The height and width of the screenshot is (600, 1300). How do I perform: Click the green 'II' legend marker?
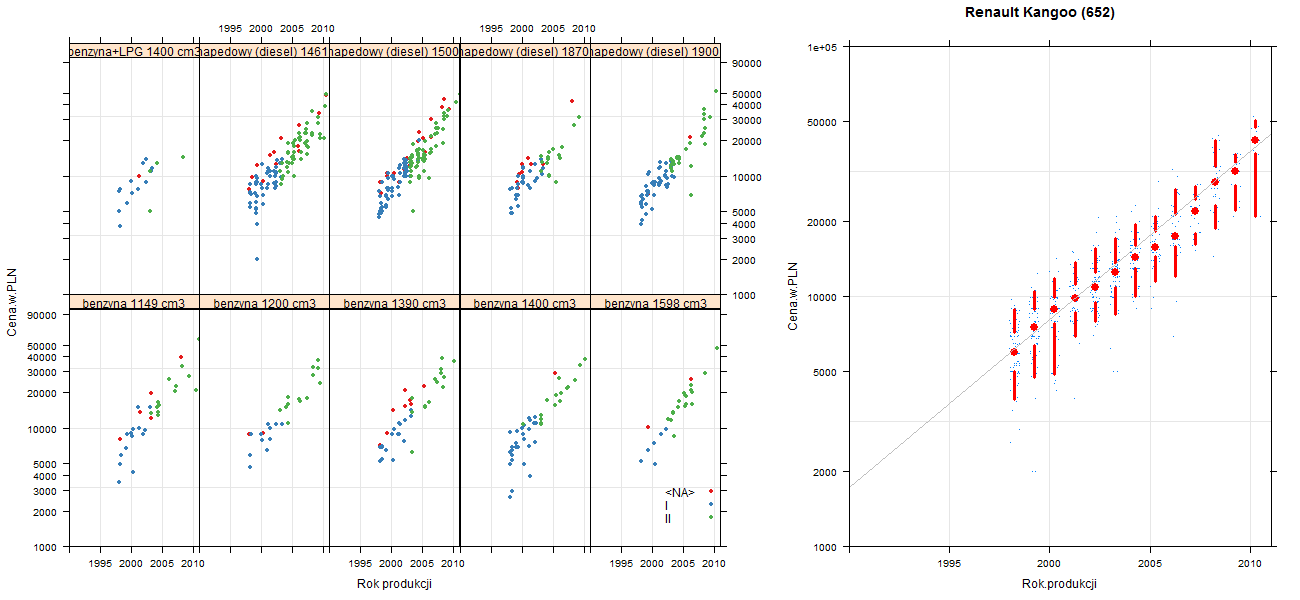pos(711,516)
